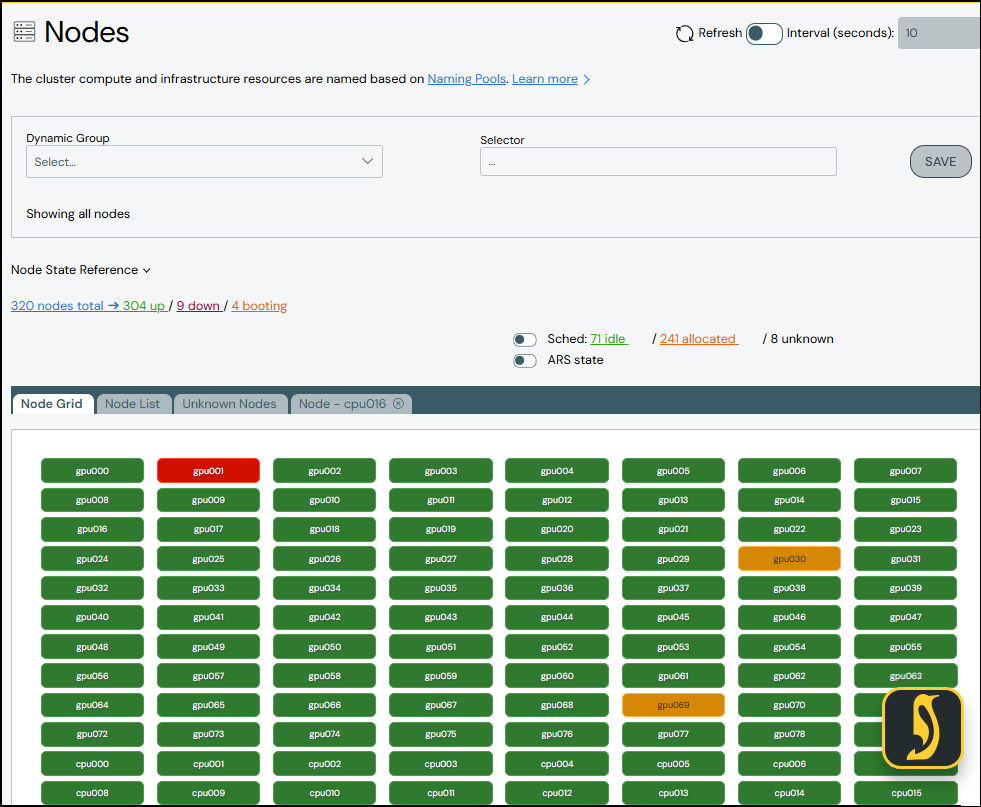981x807 pixels.
Task: Click node gpu067
Action: (441, 705)
